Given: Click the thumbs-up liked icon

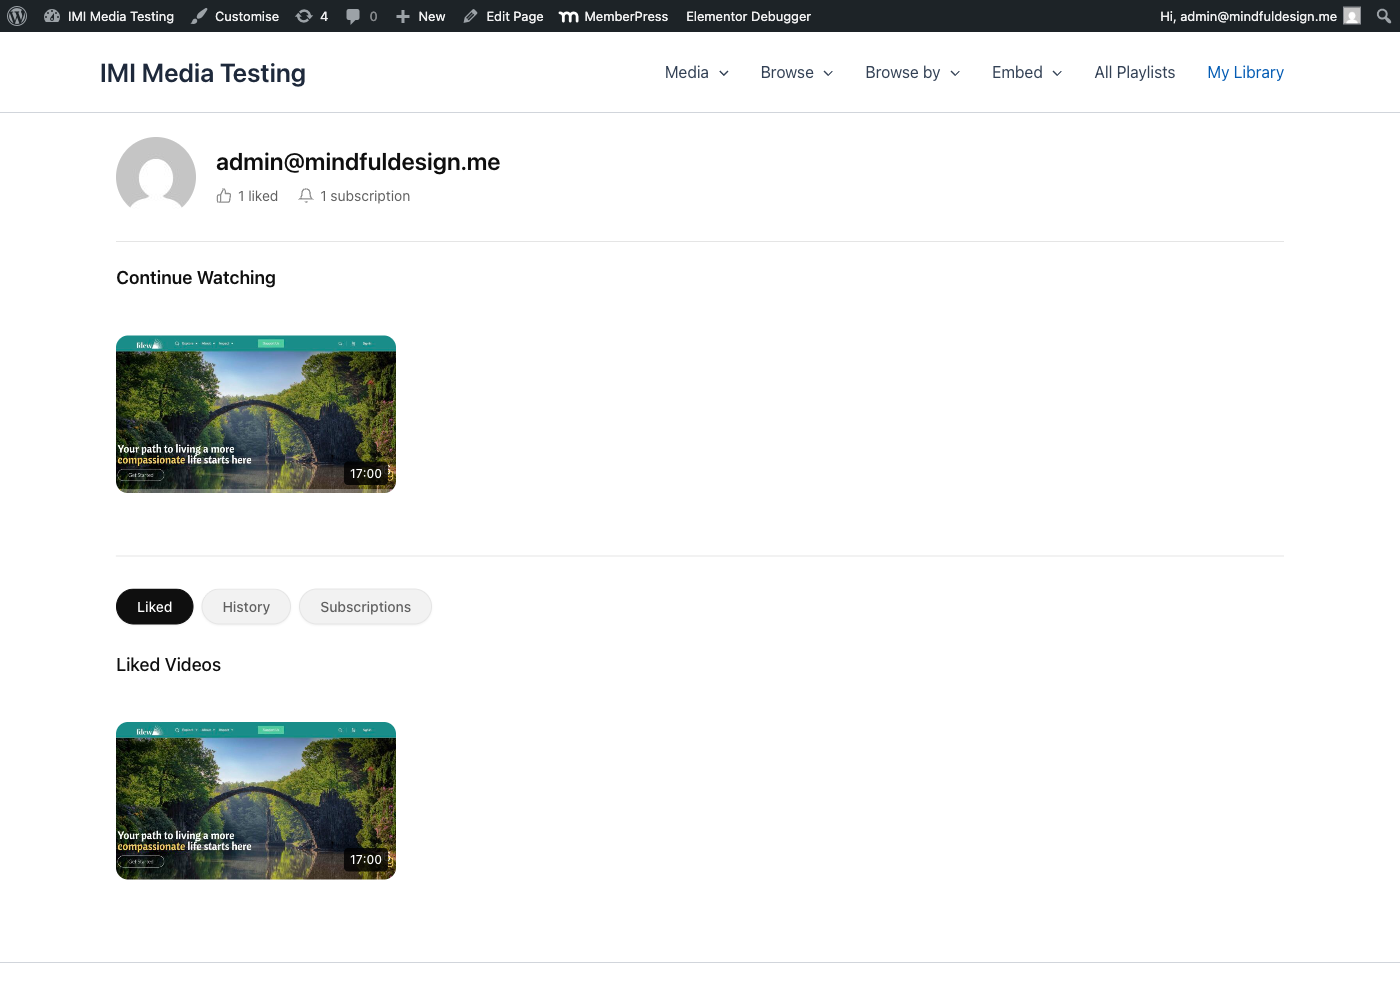Looking at the screenshot, I should [224, 196].
